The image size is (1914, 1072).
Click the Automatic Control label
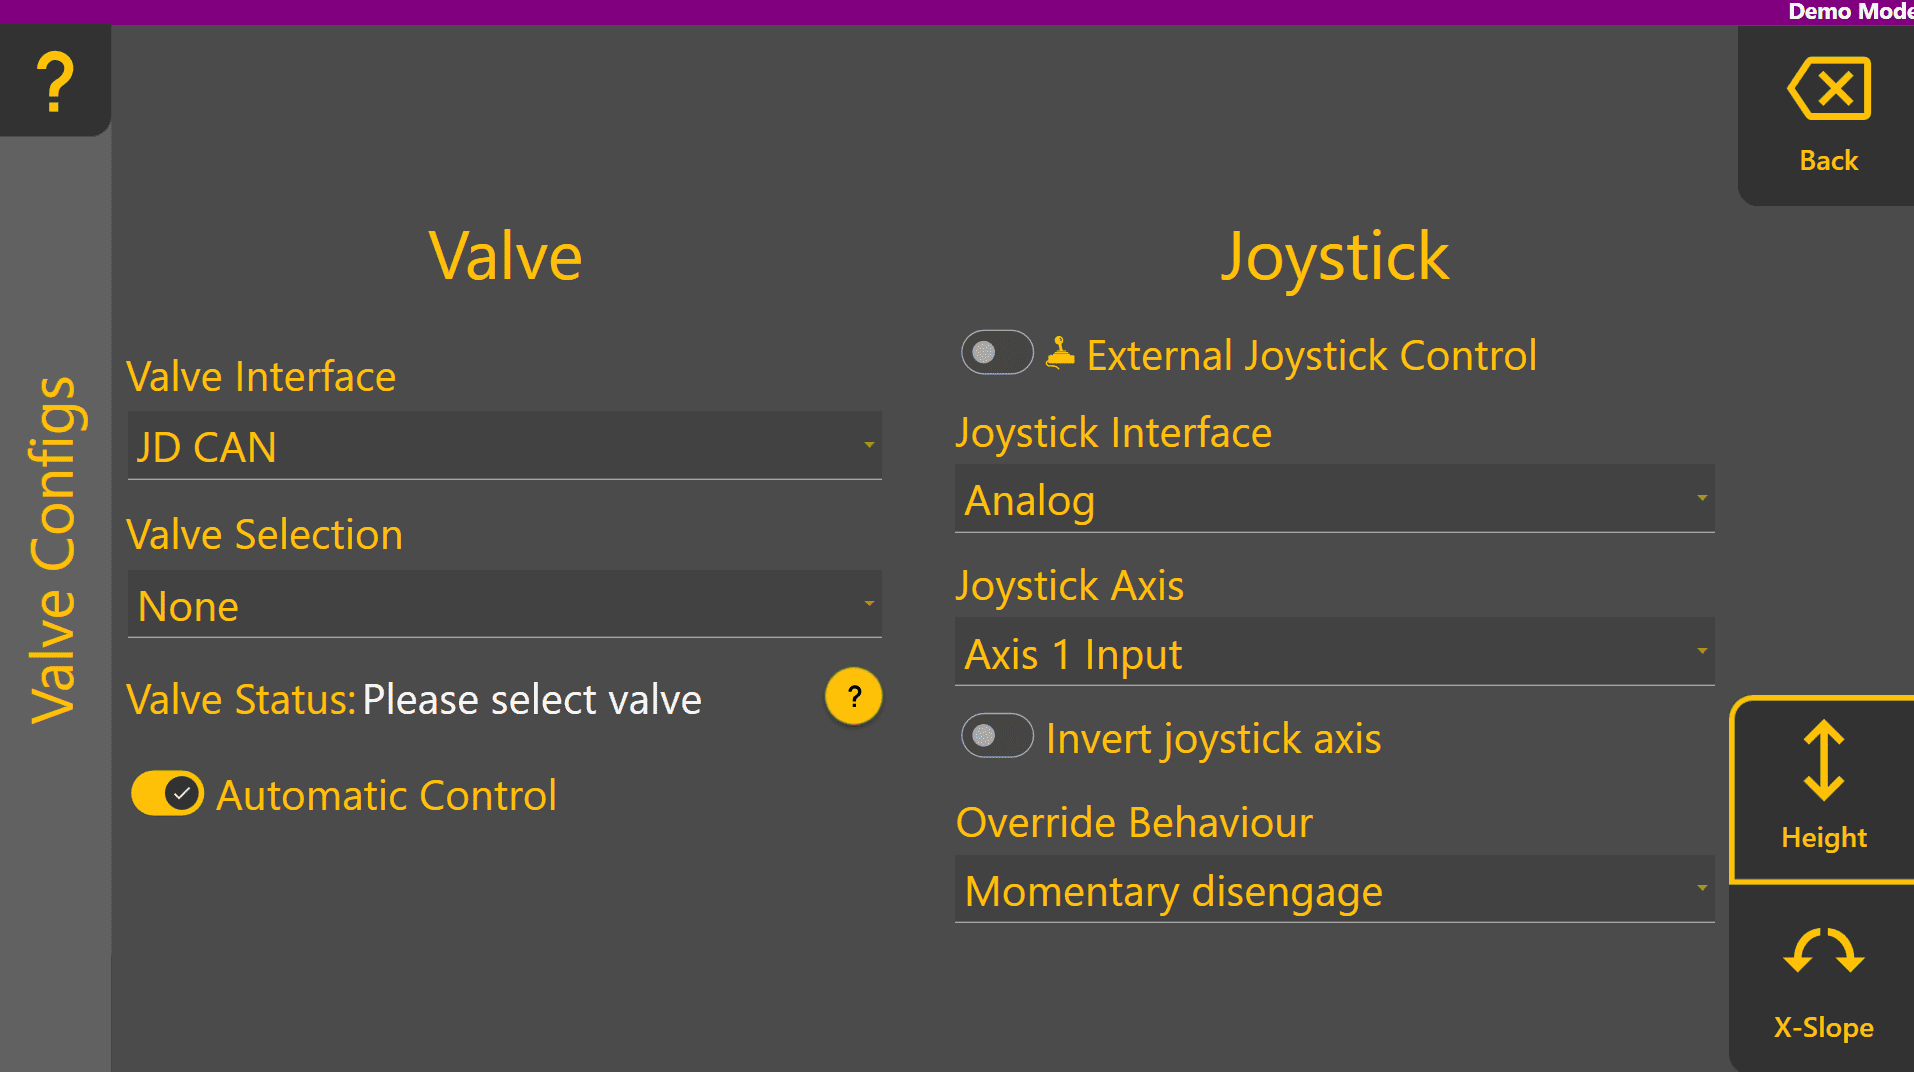click(386, 795)
